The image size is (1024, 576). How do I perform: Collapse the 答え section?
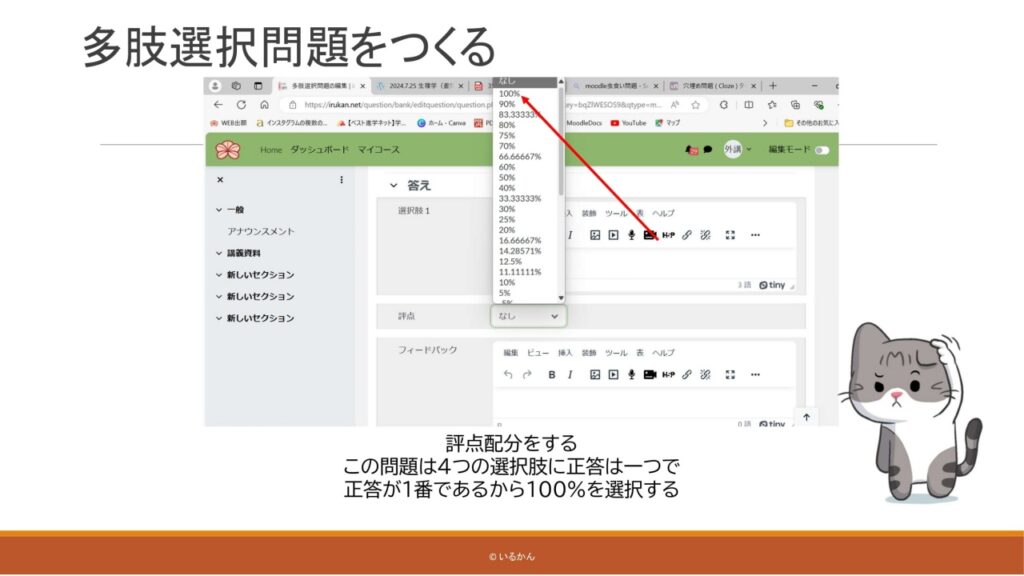pos(394,185)
